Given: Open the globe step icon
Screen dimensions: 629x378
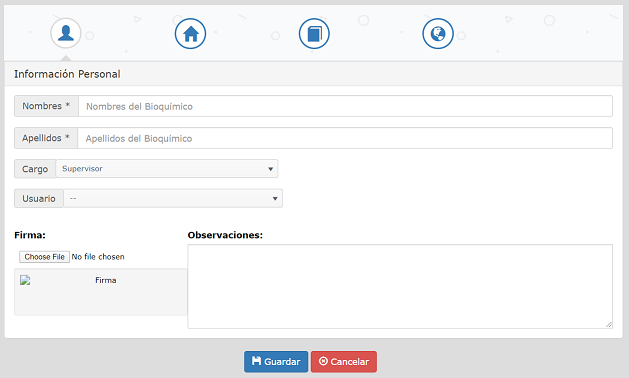Looking at the screenshot, I should (438, 34).
